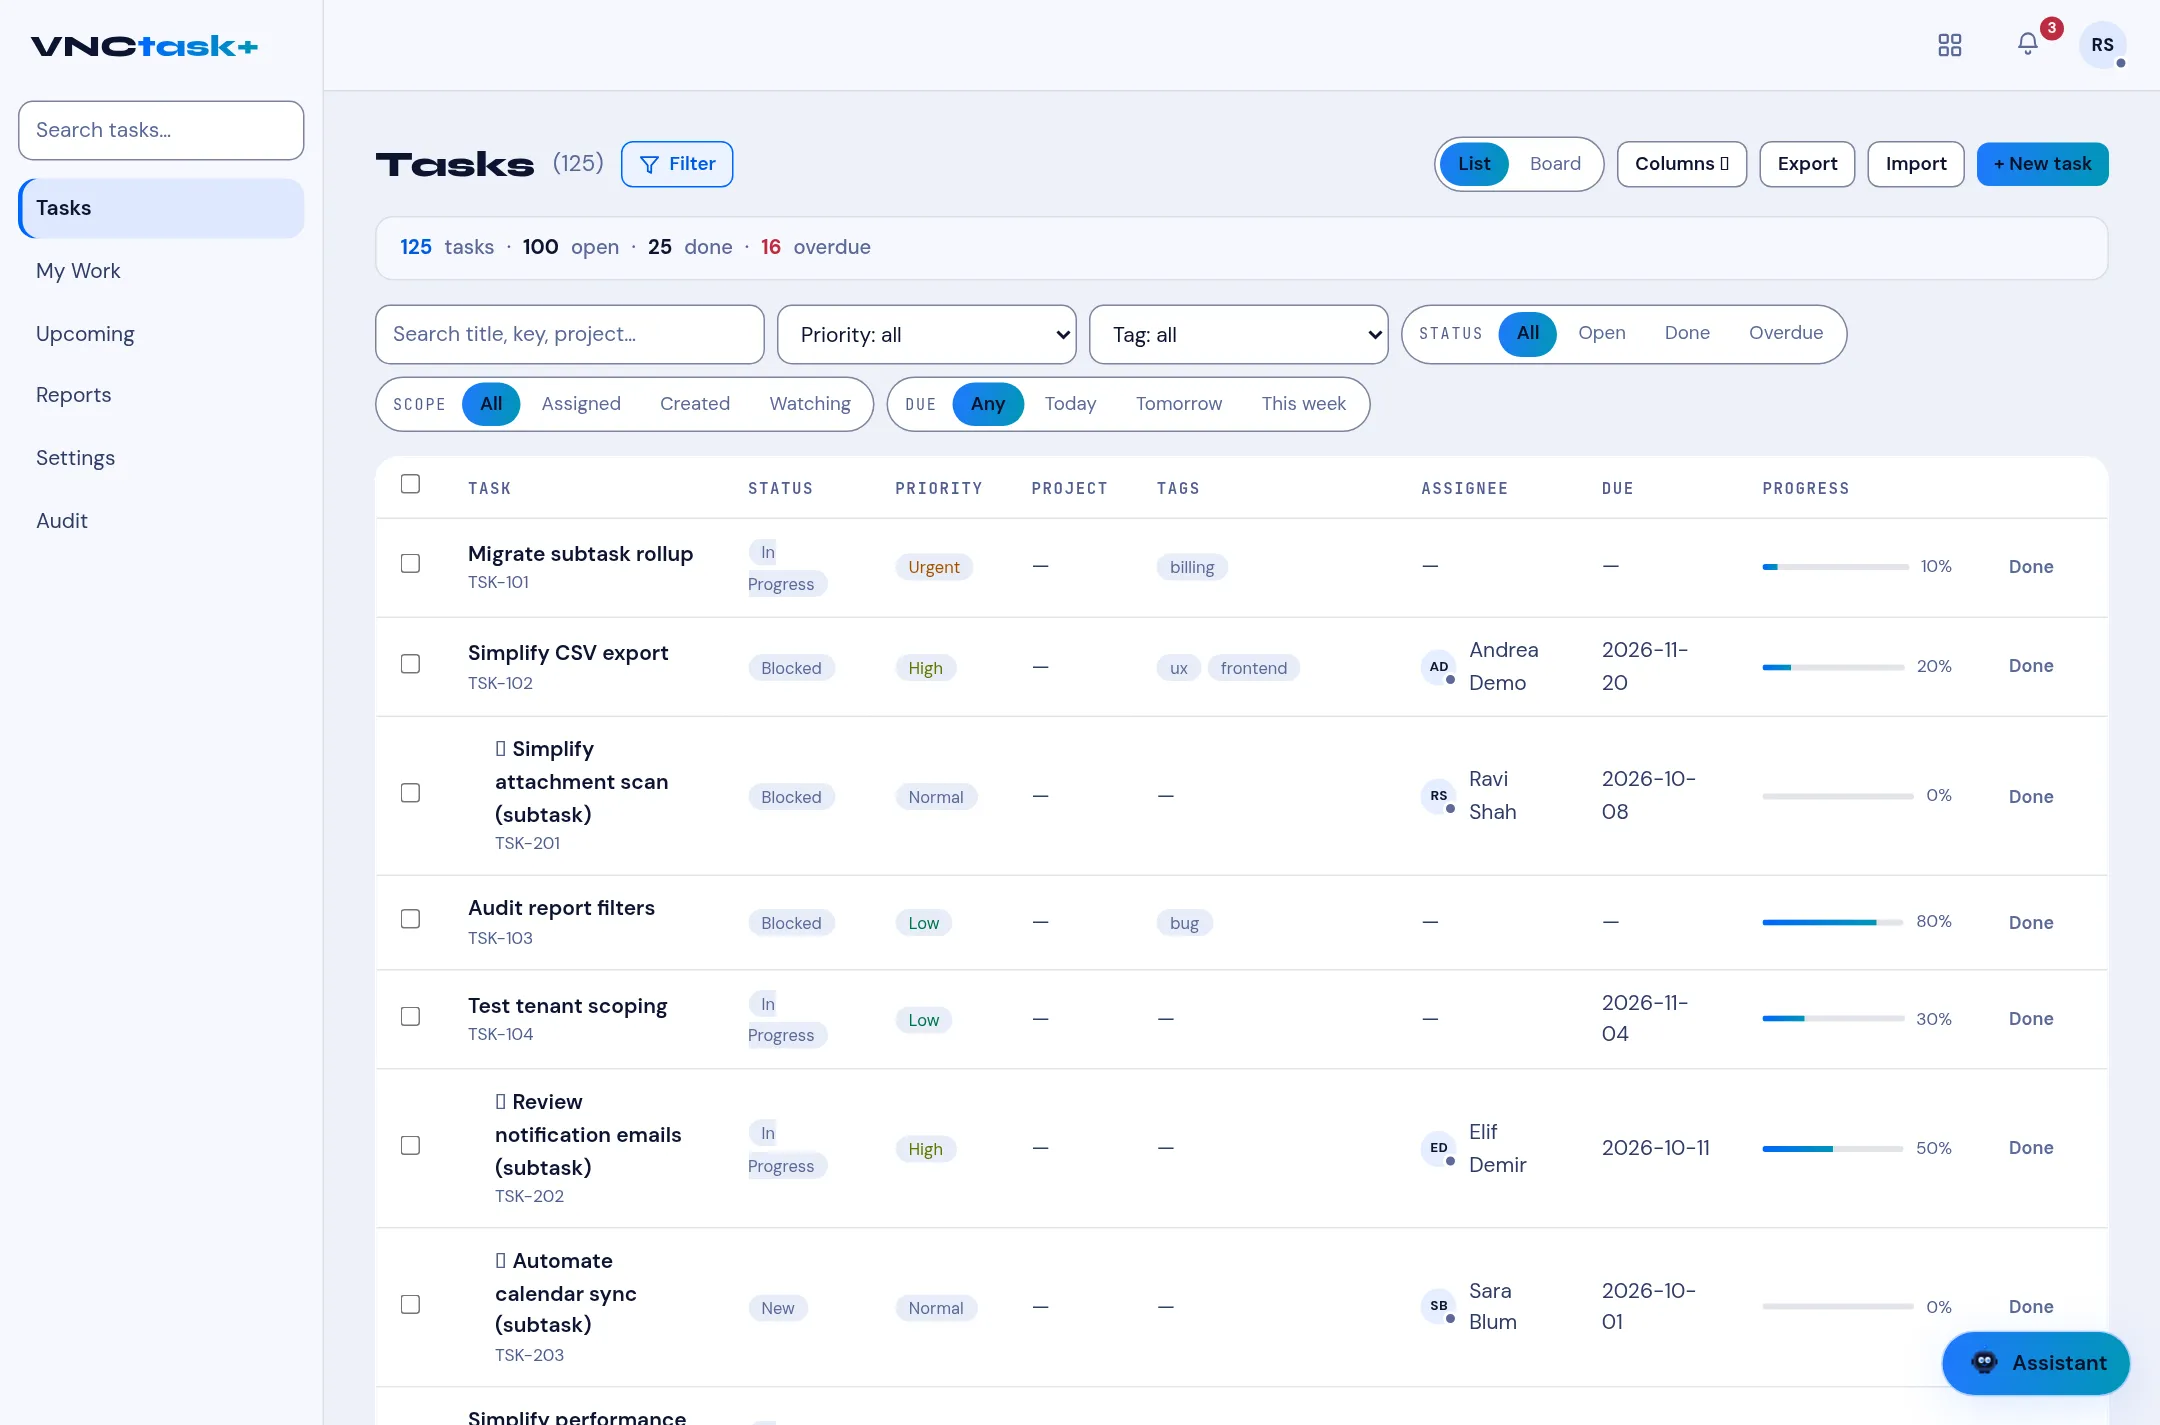Viewport: 2160px width, 1425px height.
Task: Open the Audit sidebar item
Action: pos(161,521)
